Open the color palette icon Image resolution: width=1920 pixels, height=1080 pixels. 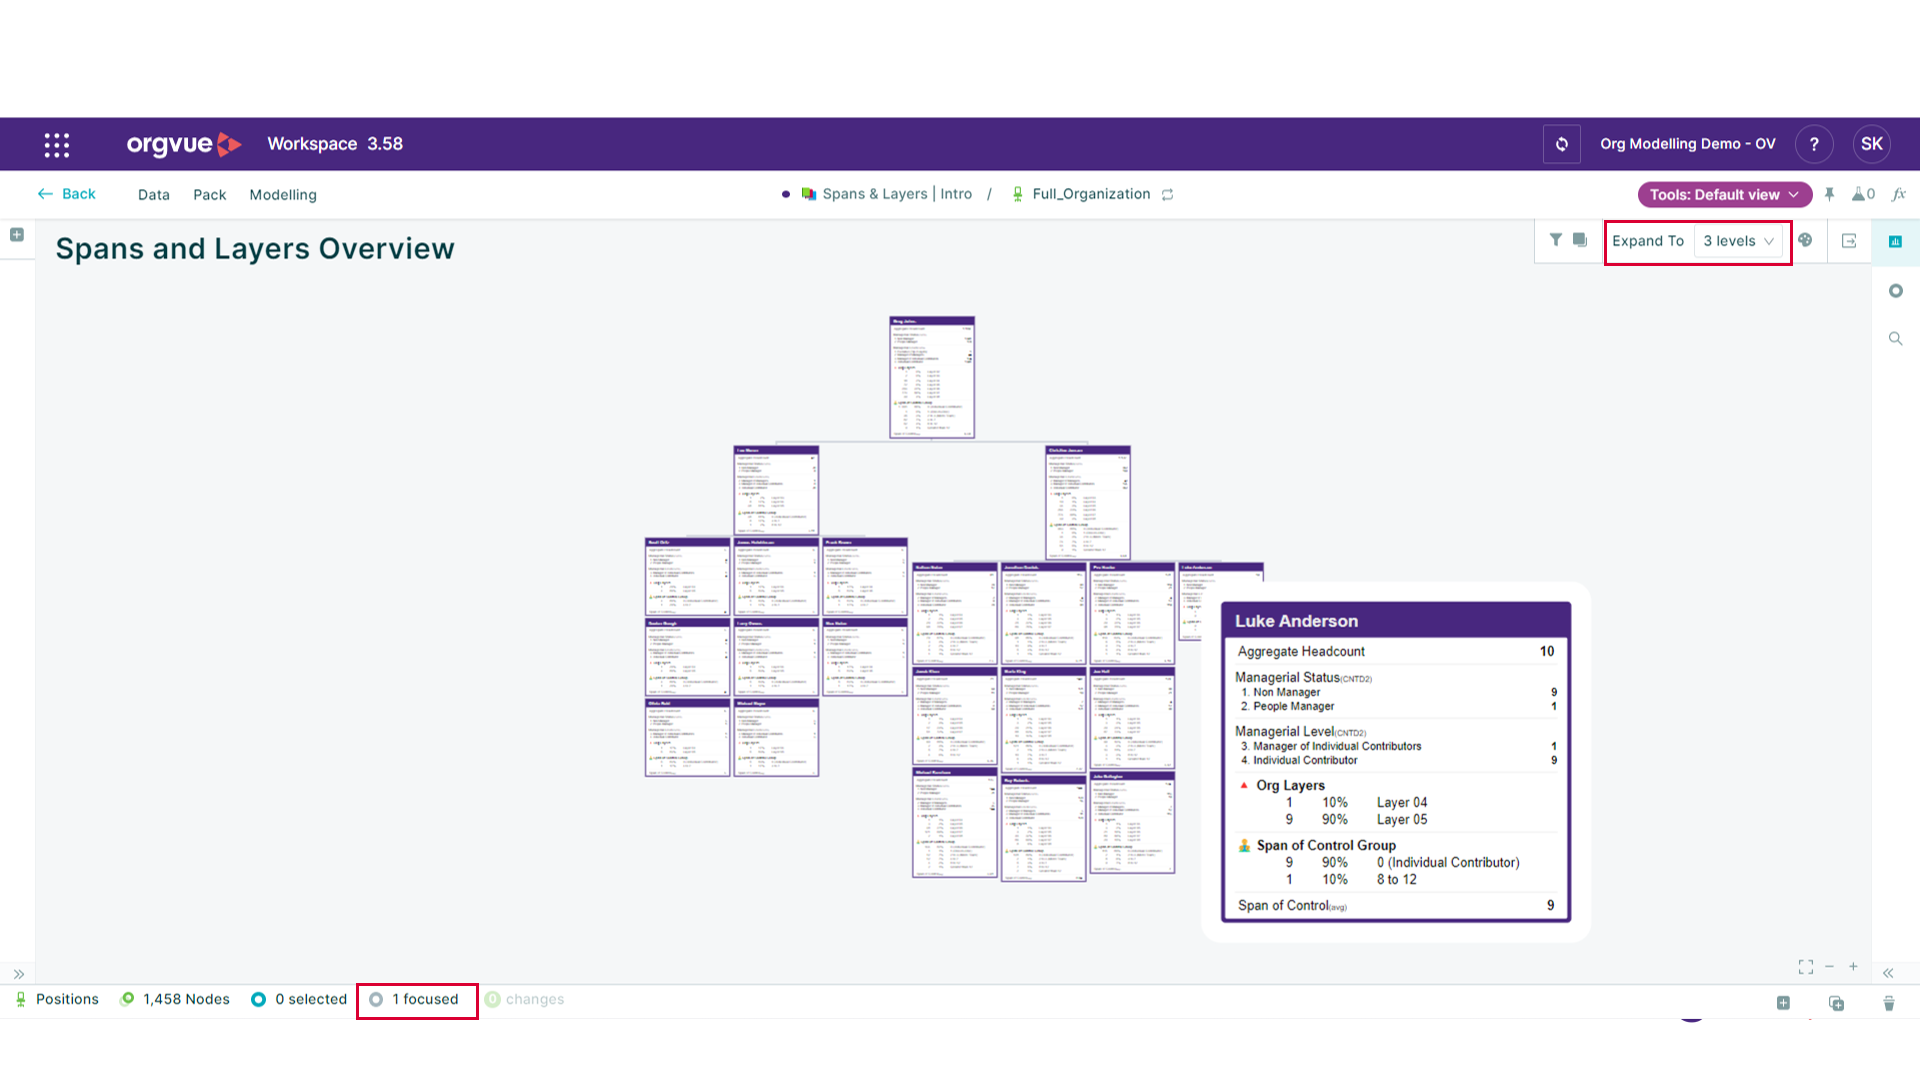tap(1805, 240)
